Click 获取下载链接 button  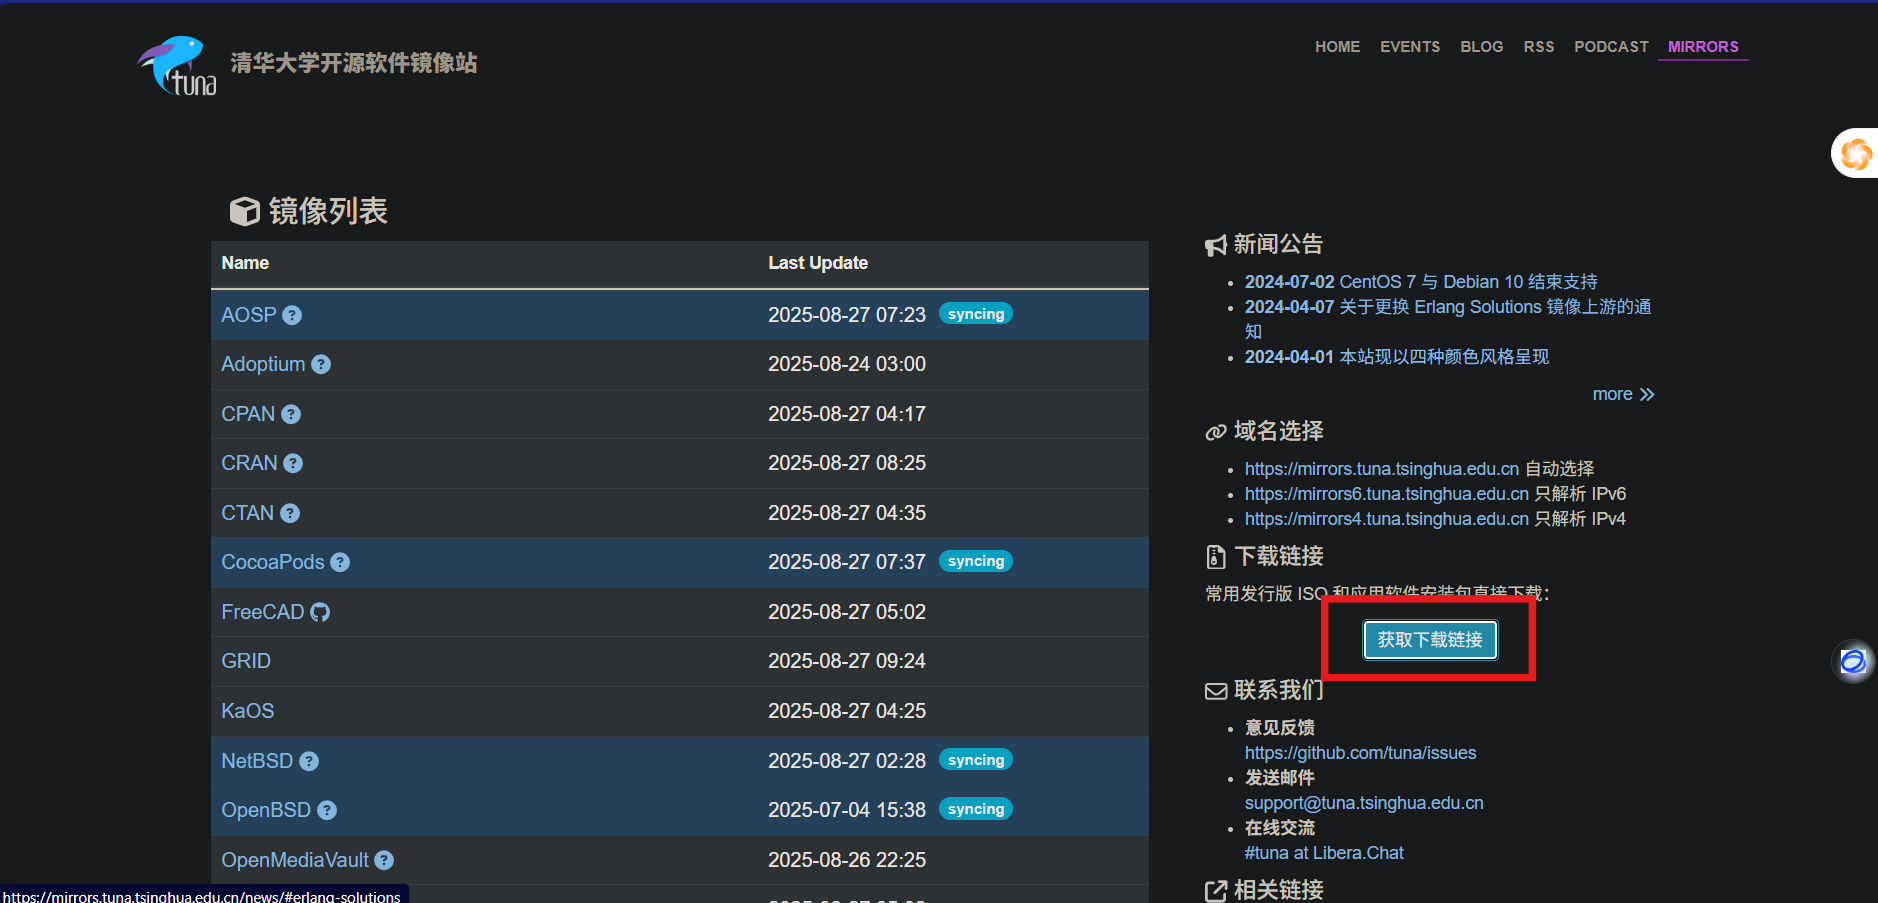(1430, 640)
